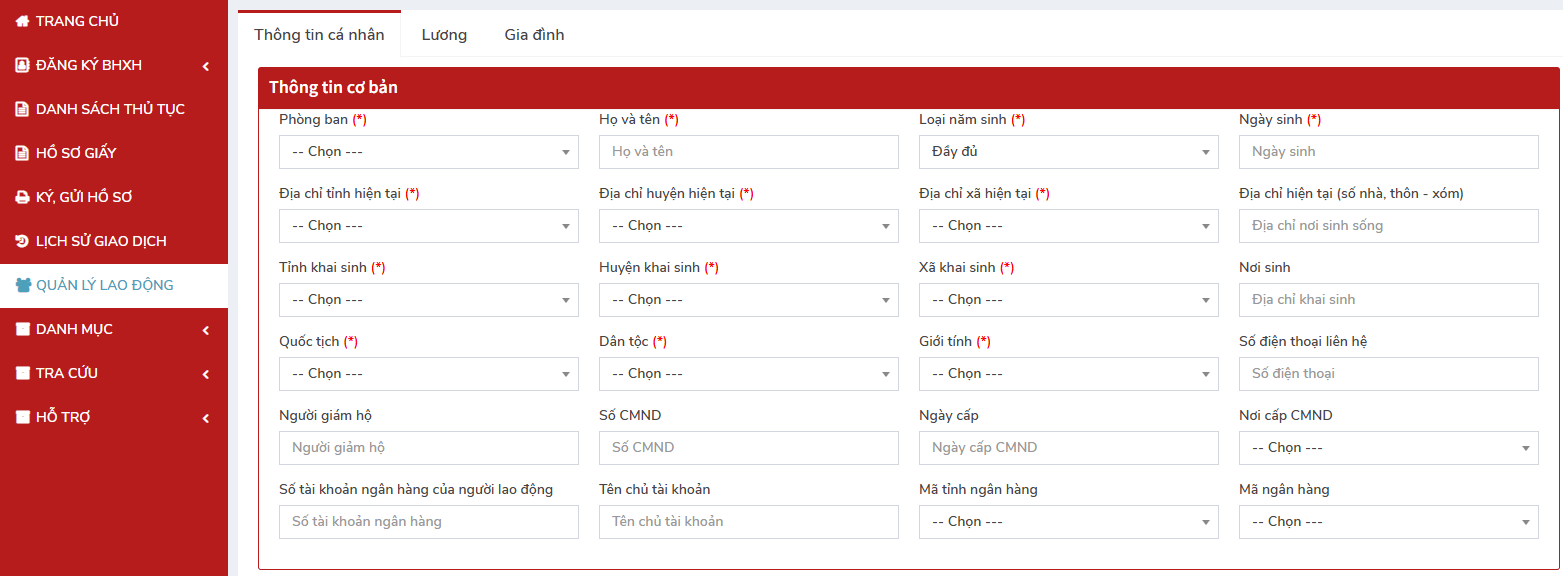Focus the Ngày sinh date field
Image resolution: width=1563 pixels, height=576 pixels.
1388,152
